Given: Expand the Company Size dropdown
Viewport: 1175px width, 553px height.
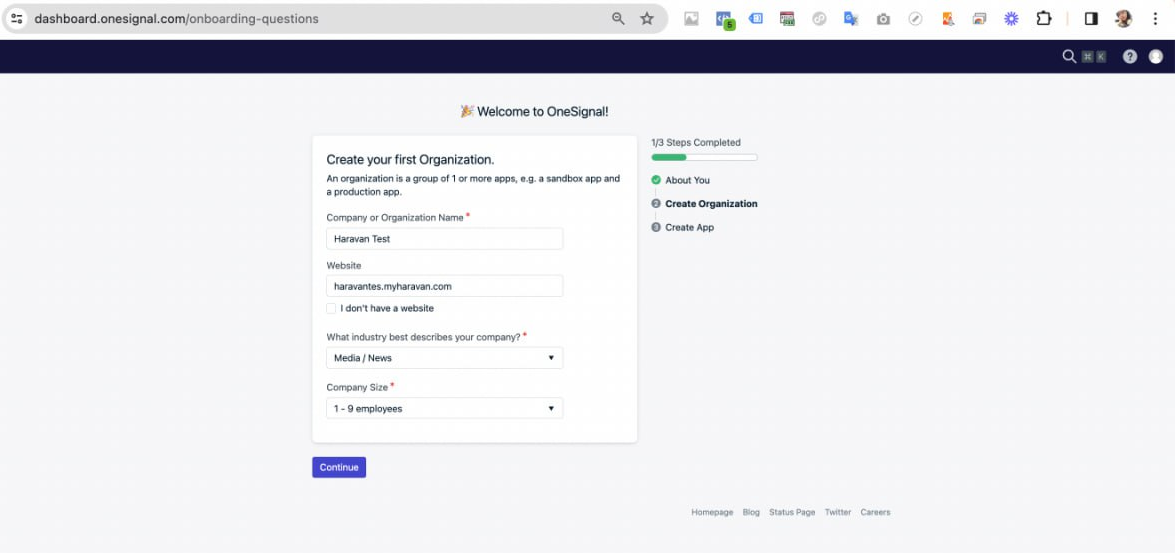Looking at the screenshot, I should tap(444, 409).
